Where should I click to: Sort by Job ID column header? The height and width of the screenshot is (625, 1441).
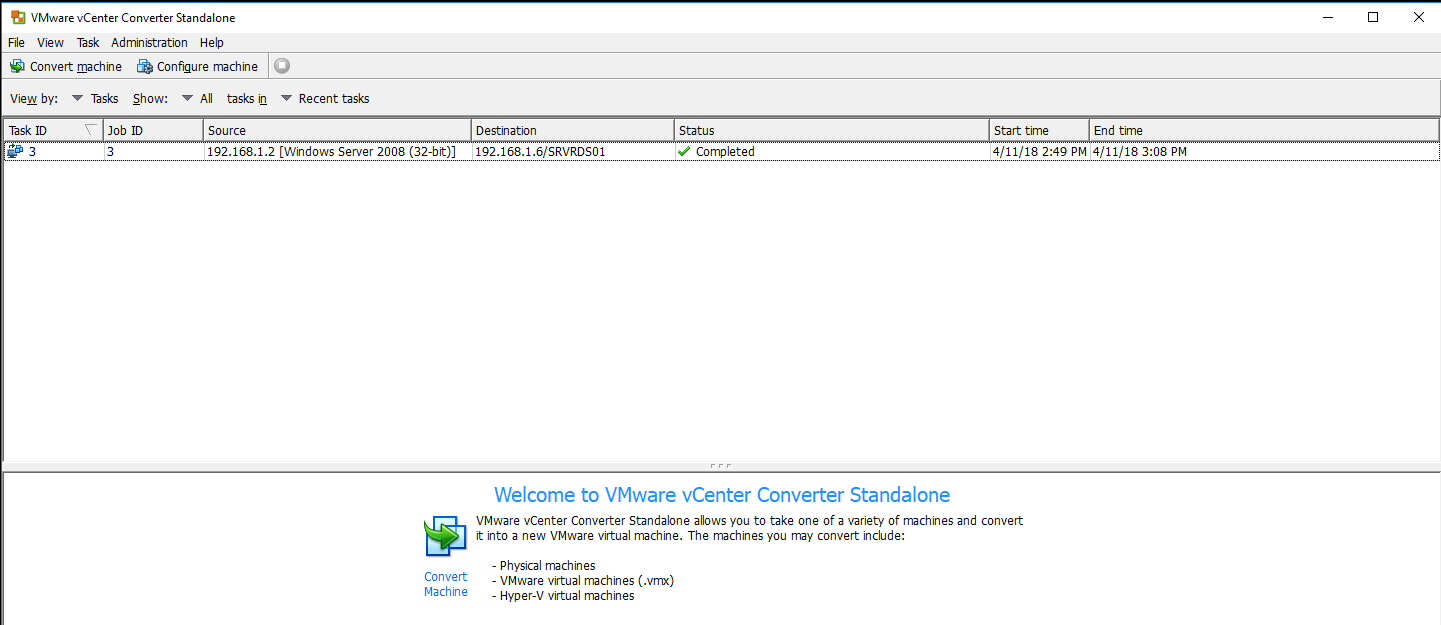[x=153, y=130]
